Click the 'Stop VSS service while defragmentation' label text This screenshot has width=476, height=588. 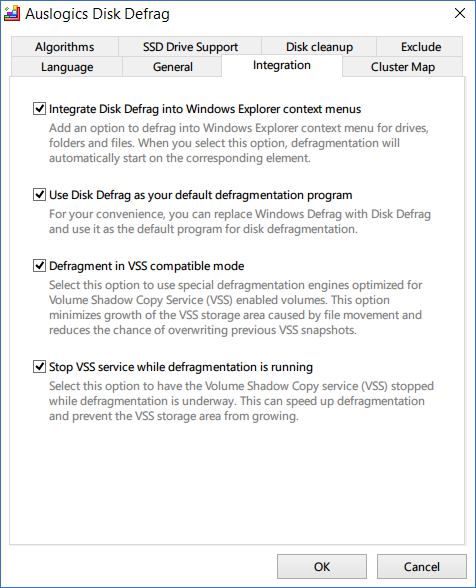click(181, 367)
